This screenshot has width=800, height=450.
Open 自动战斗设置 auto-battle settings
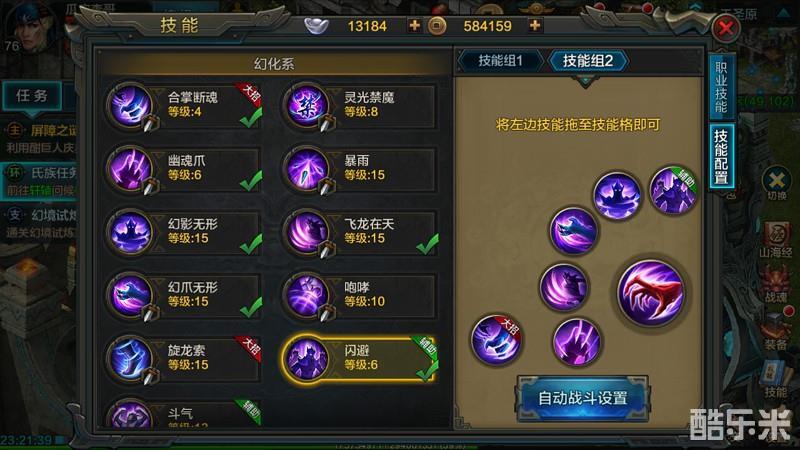pyautogui.click(x=583, y=398)
